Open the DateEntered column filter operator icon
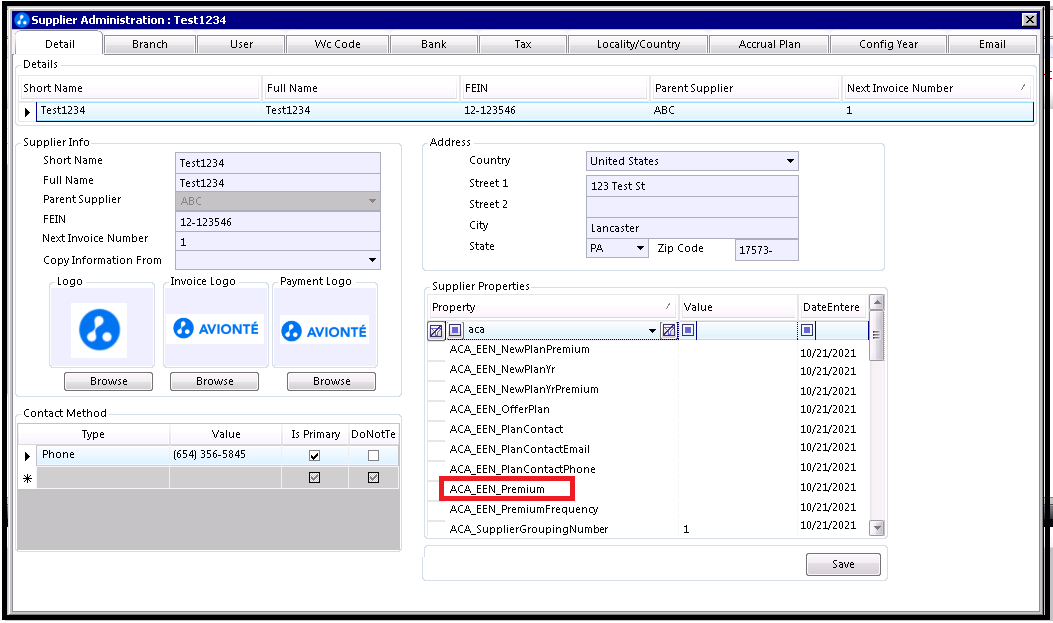 [x=807, y=330]
